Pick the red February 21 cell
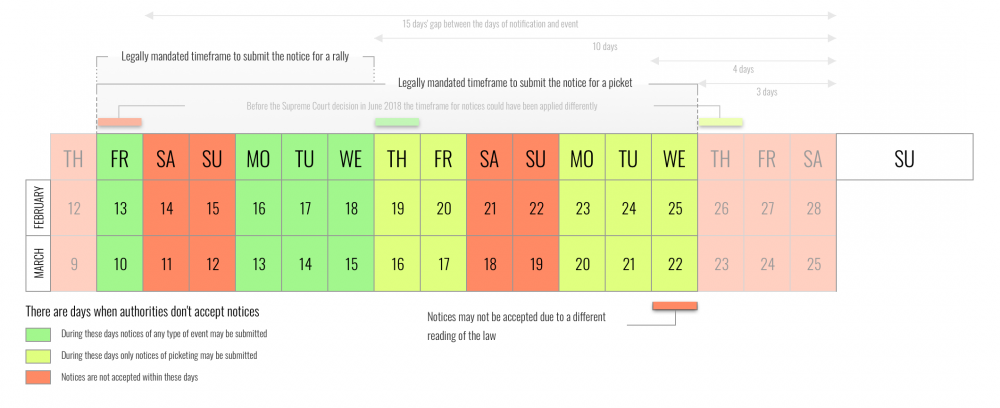Image resolution: width=1000 pixels, height=408 pixels. coord(489,209)
